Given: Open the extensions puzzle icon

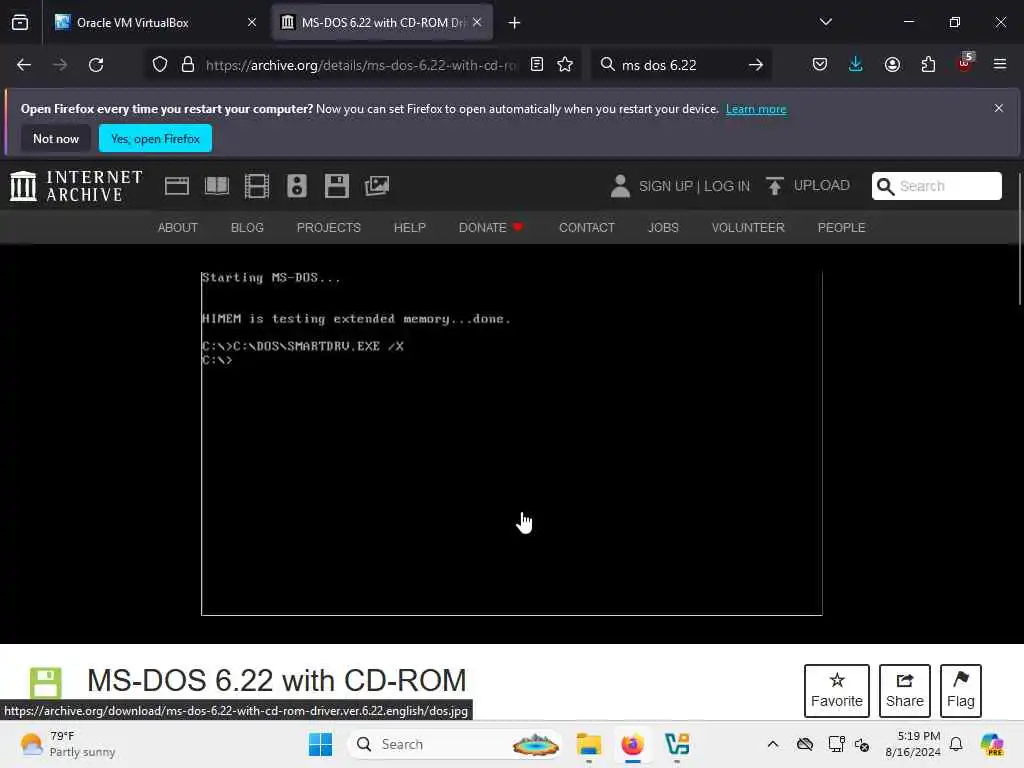Looking at the screenshot, I should [928, 65].
